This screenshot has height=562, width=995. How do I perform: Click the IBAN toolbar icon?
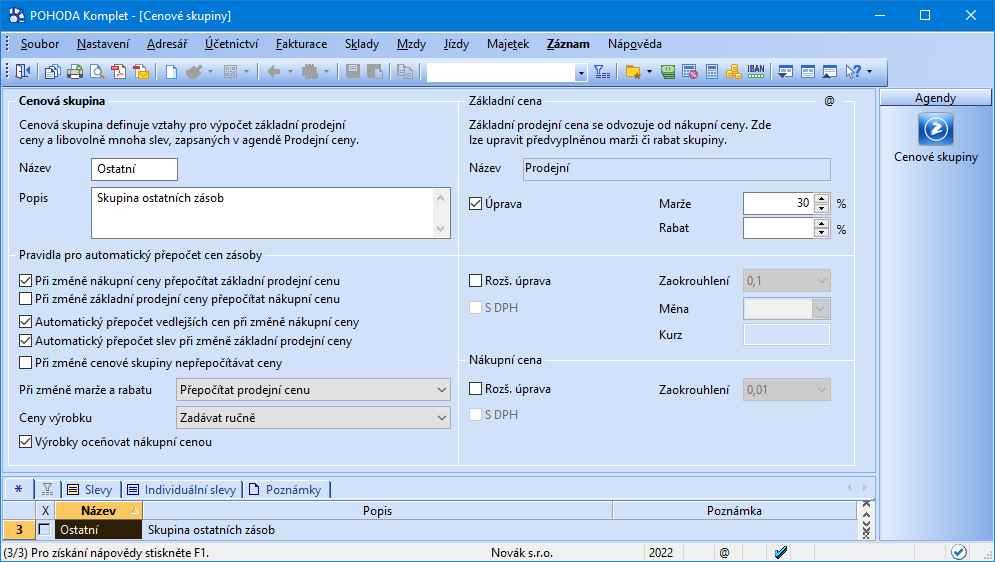pos(756,72)
